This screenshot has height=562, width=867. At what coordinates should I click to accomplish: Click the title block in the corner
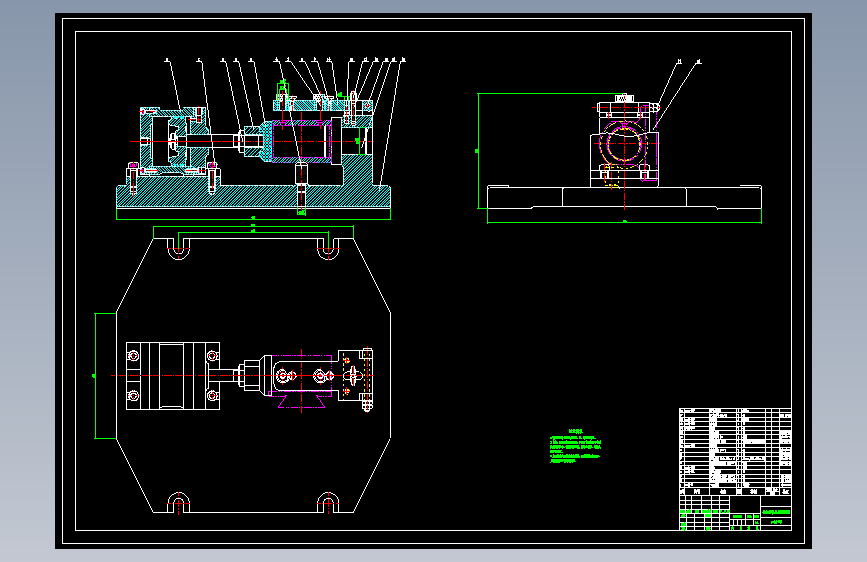735,513
